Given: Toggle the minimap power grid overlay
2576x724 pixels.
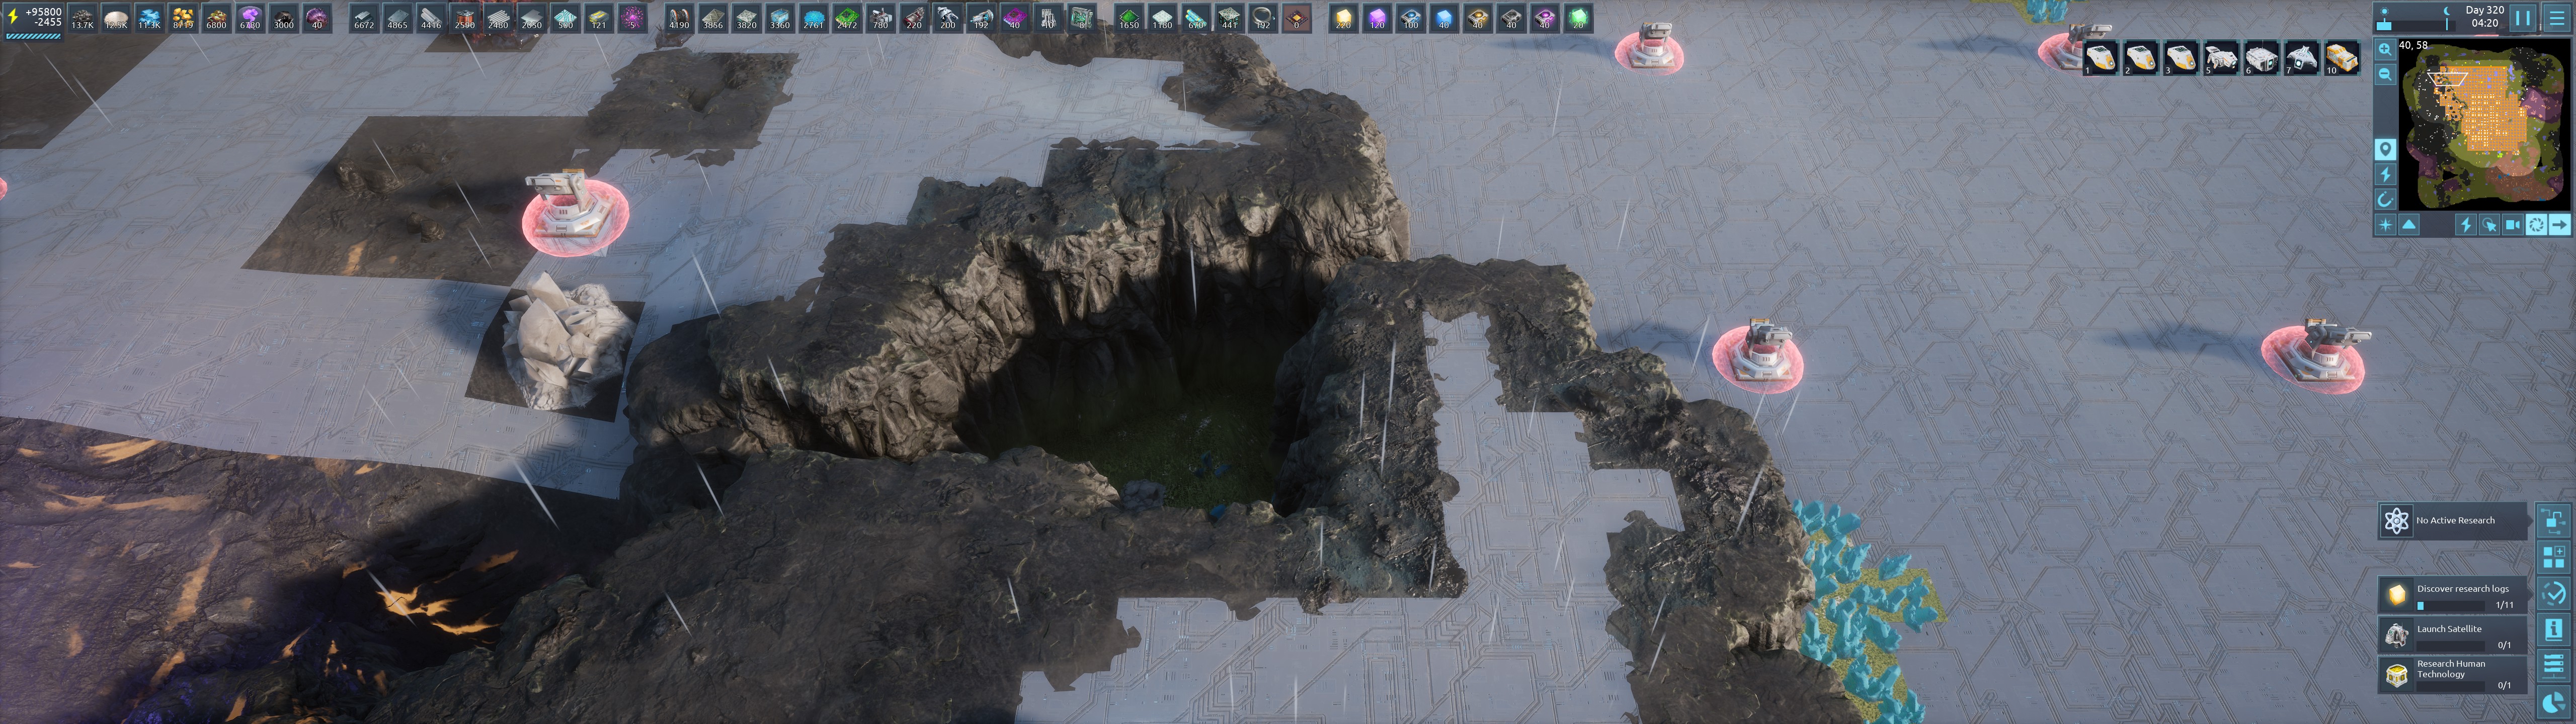Looking at the screenshot, I should [2385, 175].
